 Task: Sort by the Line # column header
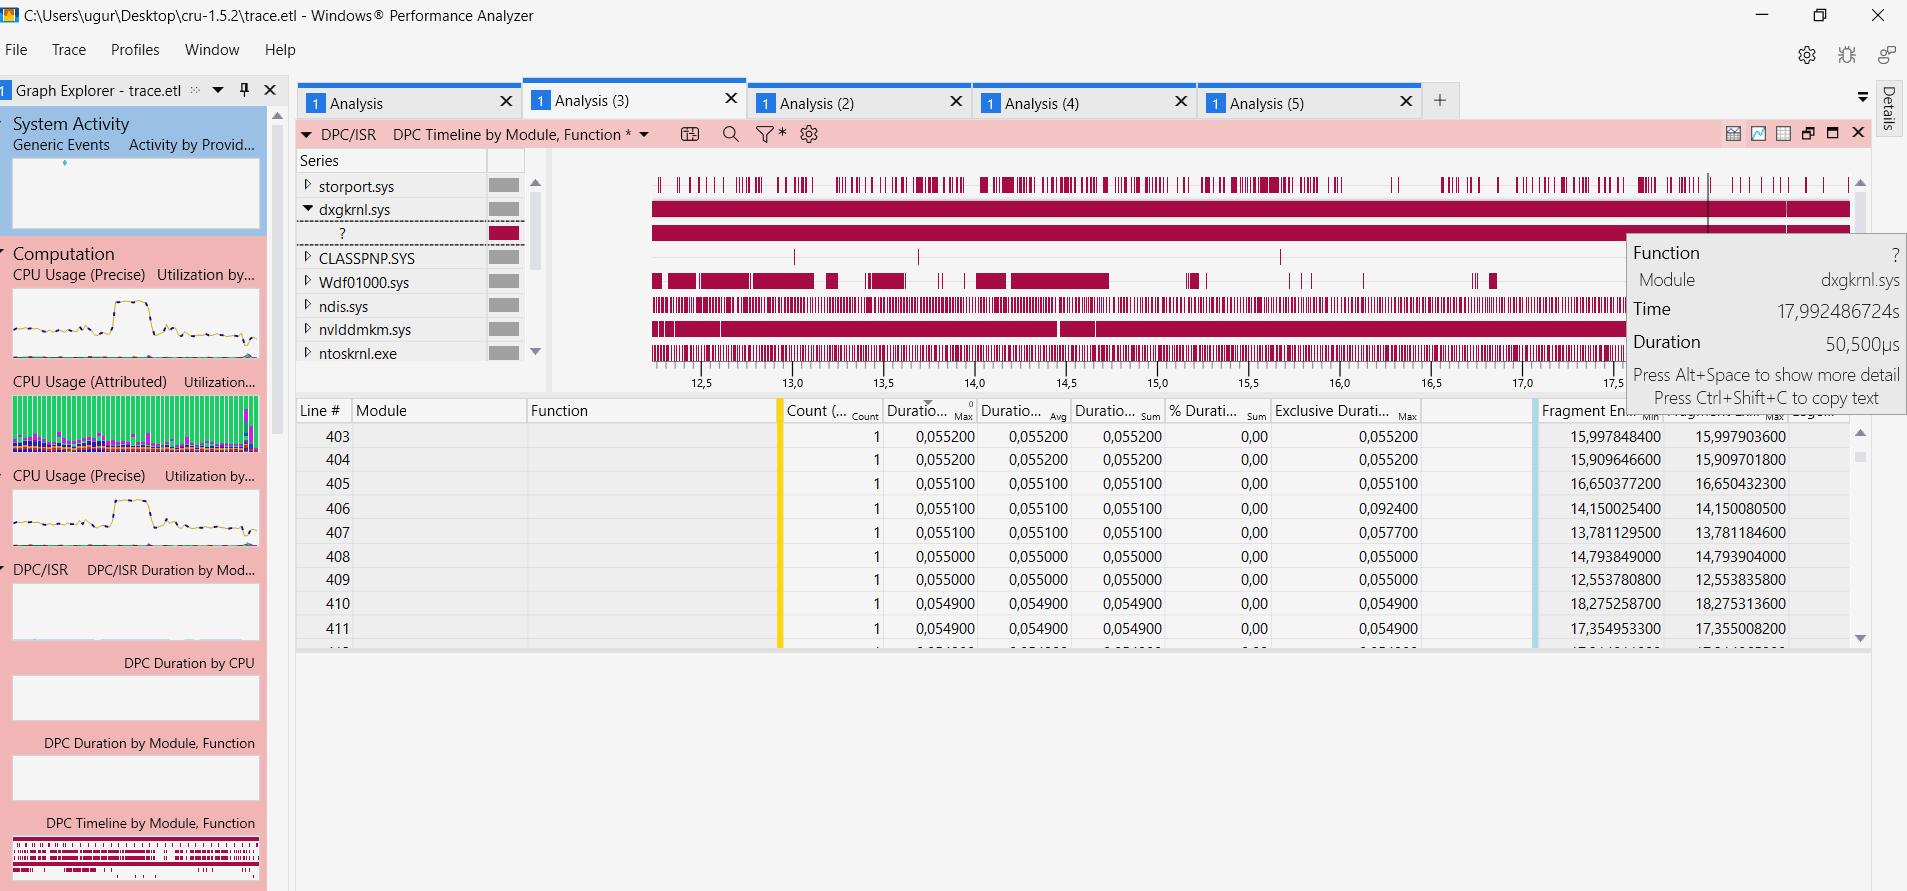(x=324, y=410)
